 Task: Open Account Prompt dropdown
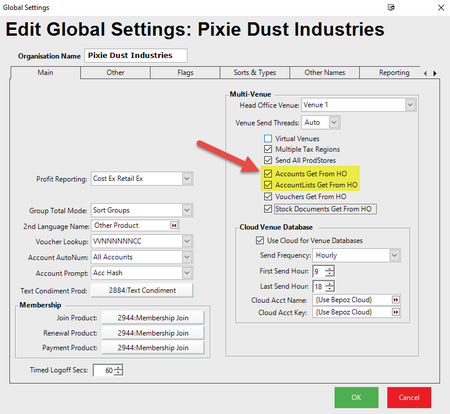tap(187, 273)
